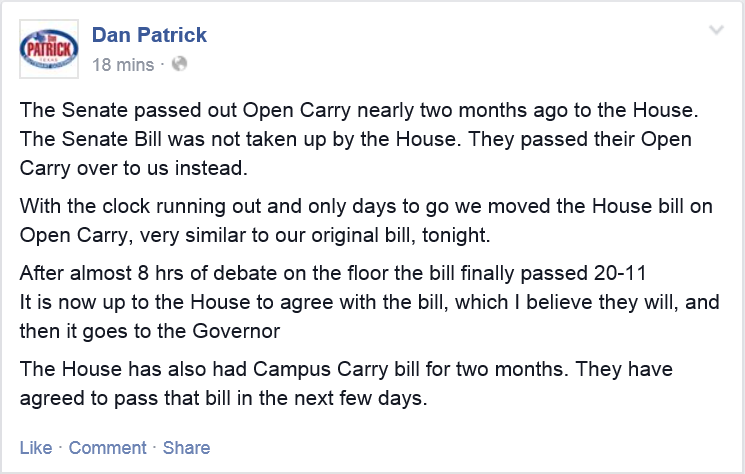Click the globe public-audience icon
Viewport: 745px width, 474px height.
(179, 65)
